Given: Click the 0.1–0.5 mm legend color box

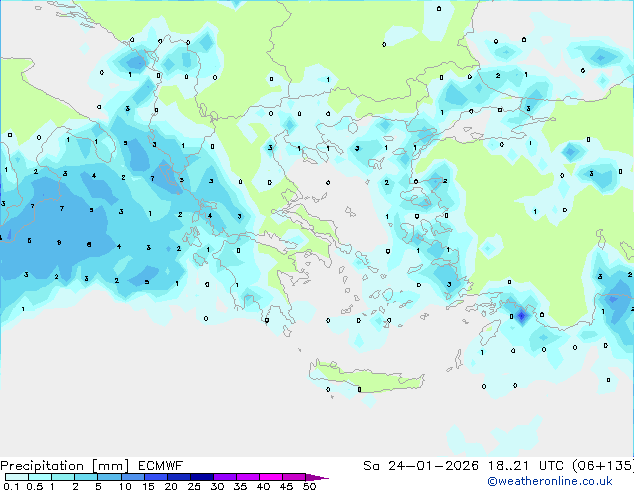Looking at the screenshot, I should click(x=17, y=477).
